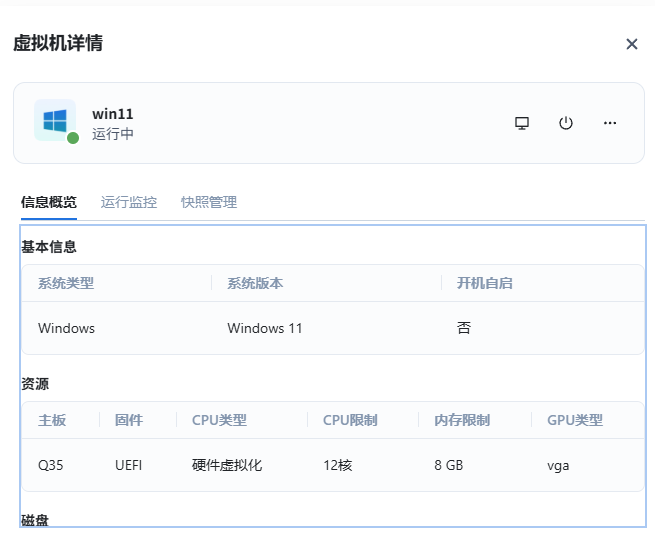Switch to the 运行监控 tab
The width and height of the screenshot is (655, 534).
point(129,202)
